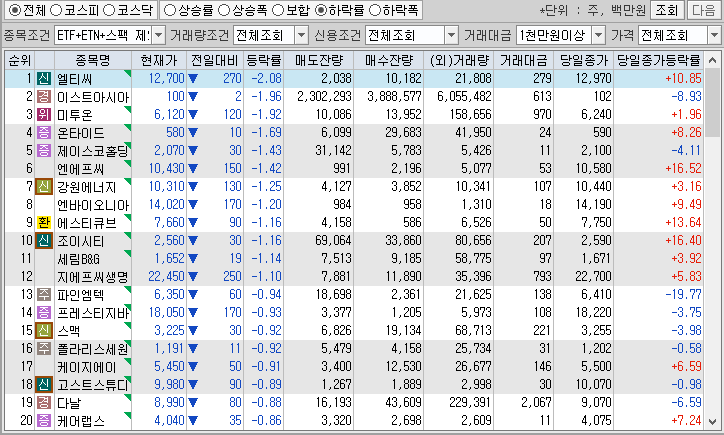Click the vertical scrollbar thumb
This screenshot has width=724, height=435.
(712, 102)
